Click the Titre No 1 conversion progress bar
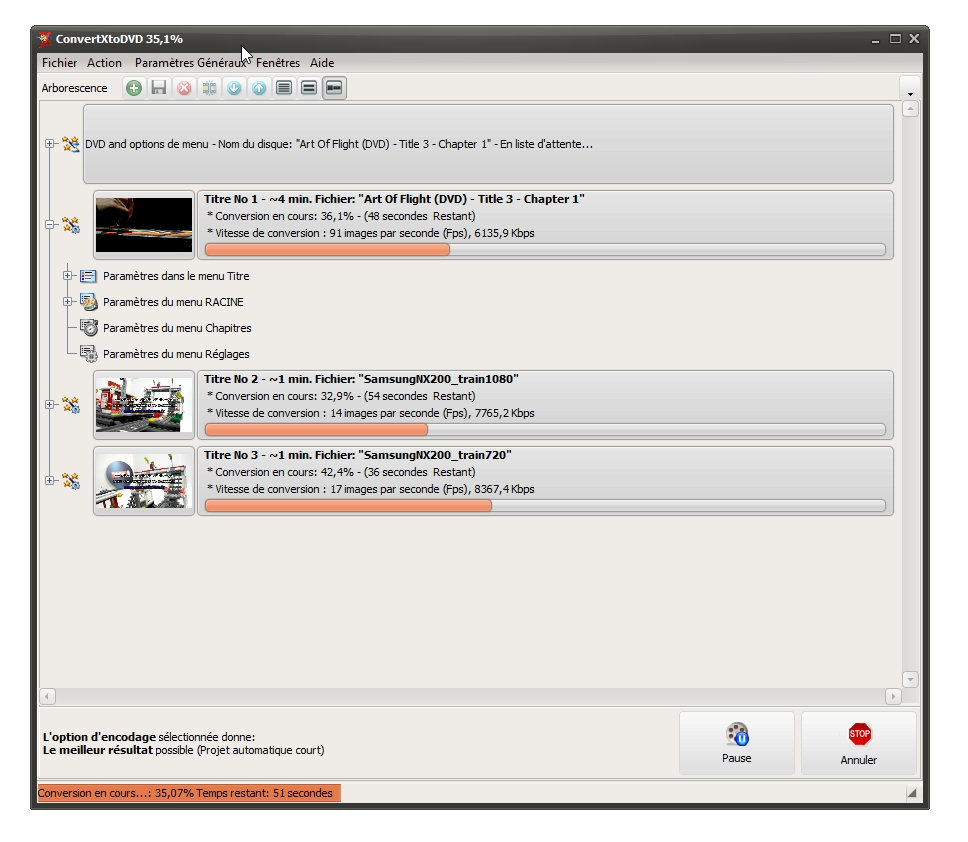The width and height of the screenshot is (968, 842). [x=545, y=249]
